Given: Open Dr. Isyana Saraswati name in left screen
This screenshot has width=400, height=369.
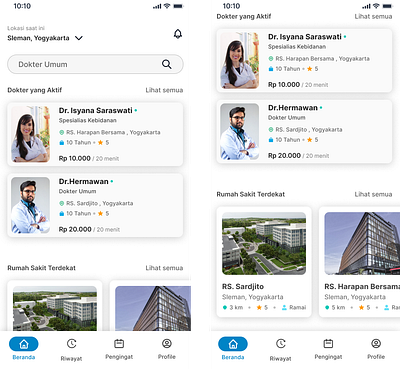Looking at the screenshot, I should pos(95,110).
